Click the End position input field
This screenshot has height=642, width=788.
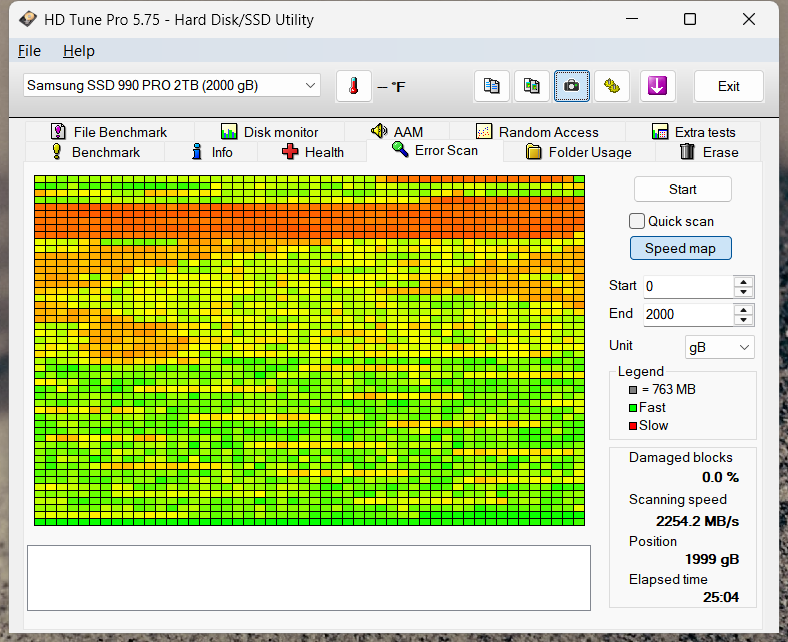pos(688,315)
